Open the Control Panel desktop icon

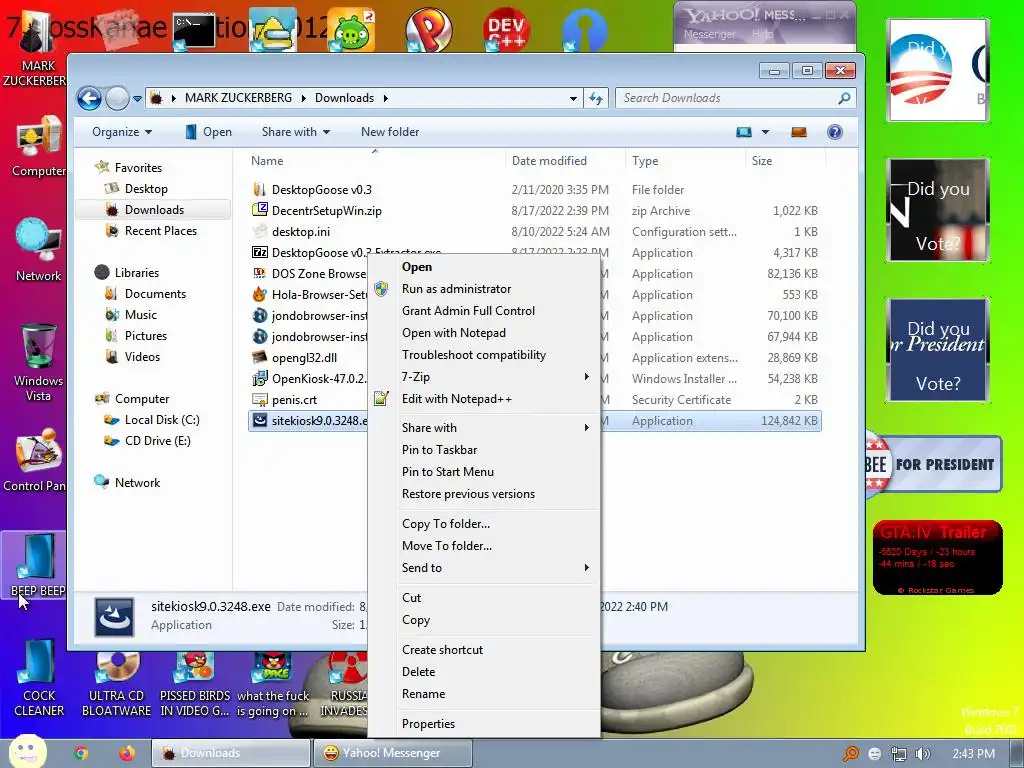click(x=35, y=460)
